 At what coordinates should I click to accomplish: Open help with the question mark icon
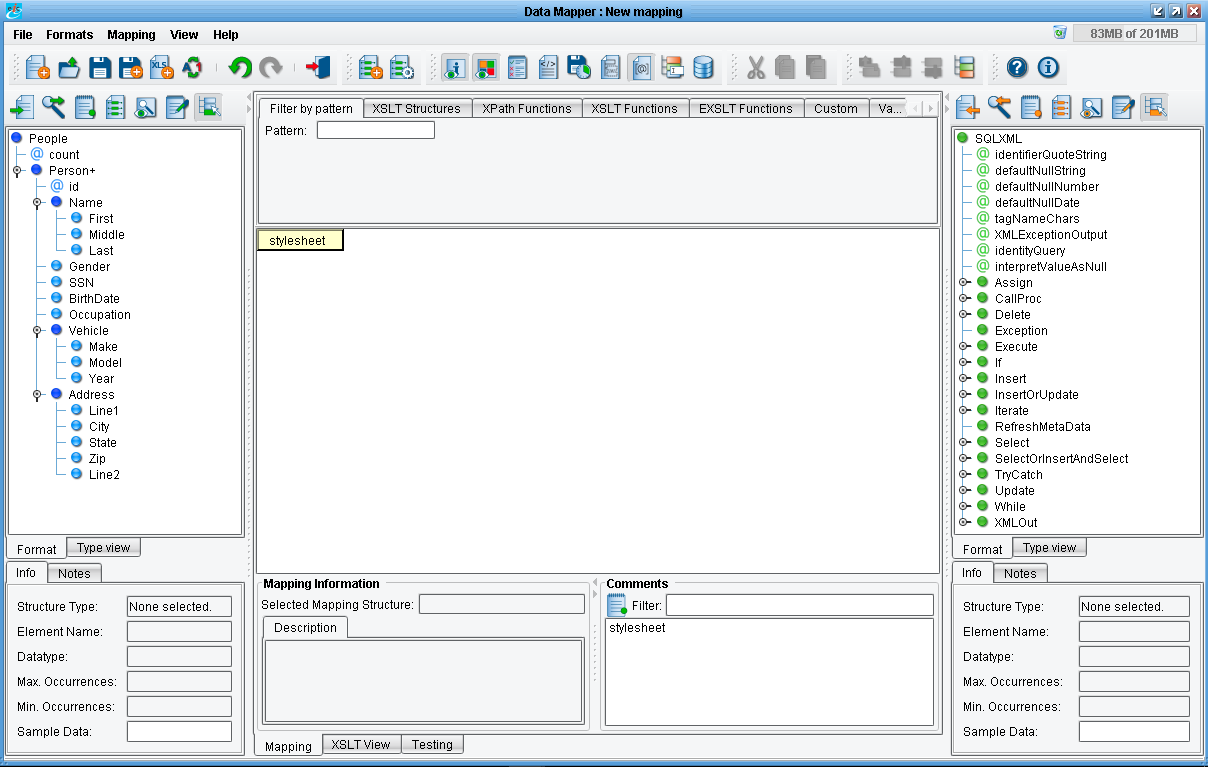pos(1017,67)
